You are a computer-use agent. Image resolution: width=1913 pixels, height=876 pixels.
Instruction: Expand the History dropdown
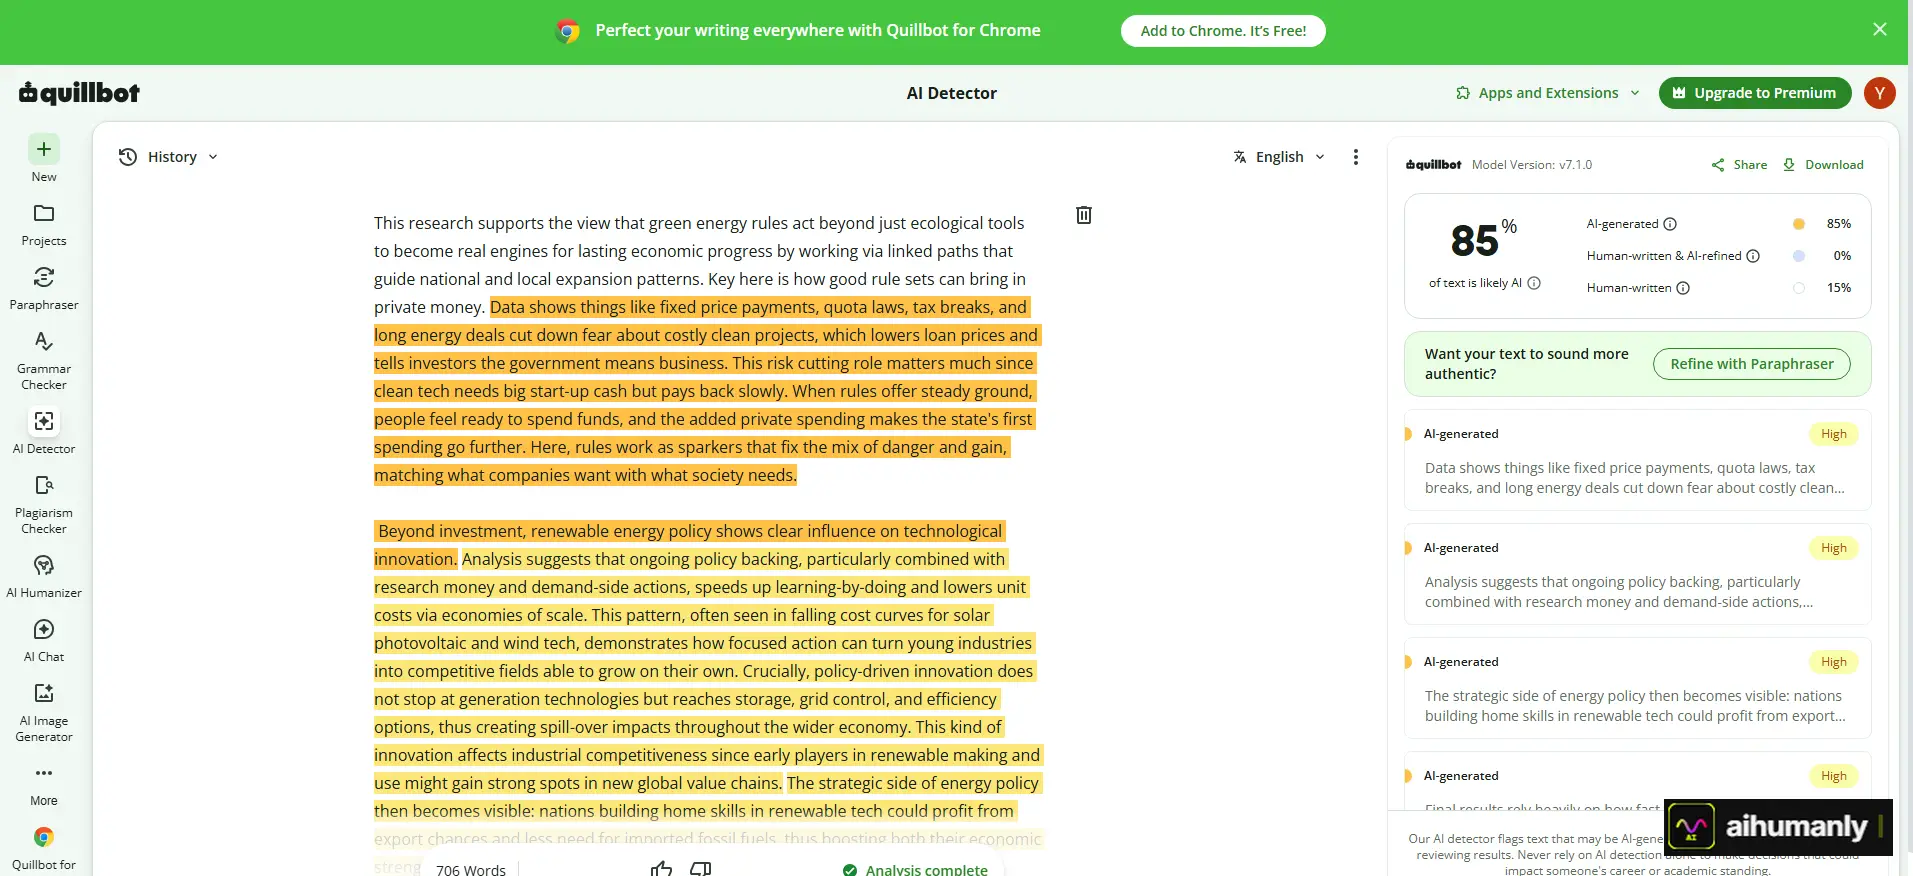tap(168, 157)
